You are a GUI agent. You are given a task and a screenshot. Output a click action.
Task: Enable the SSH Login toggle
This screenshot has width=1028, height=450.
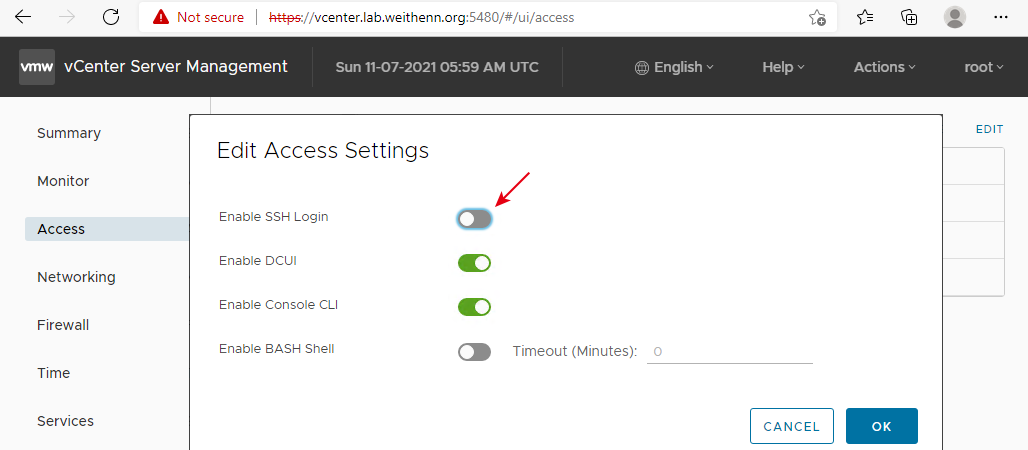(x=474, y=219)
